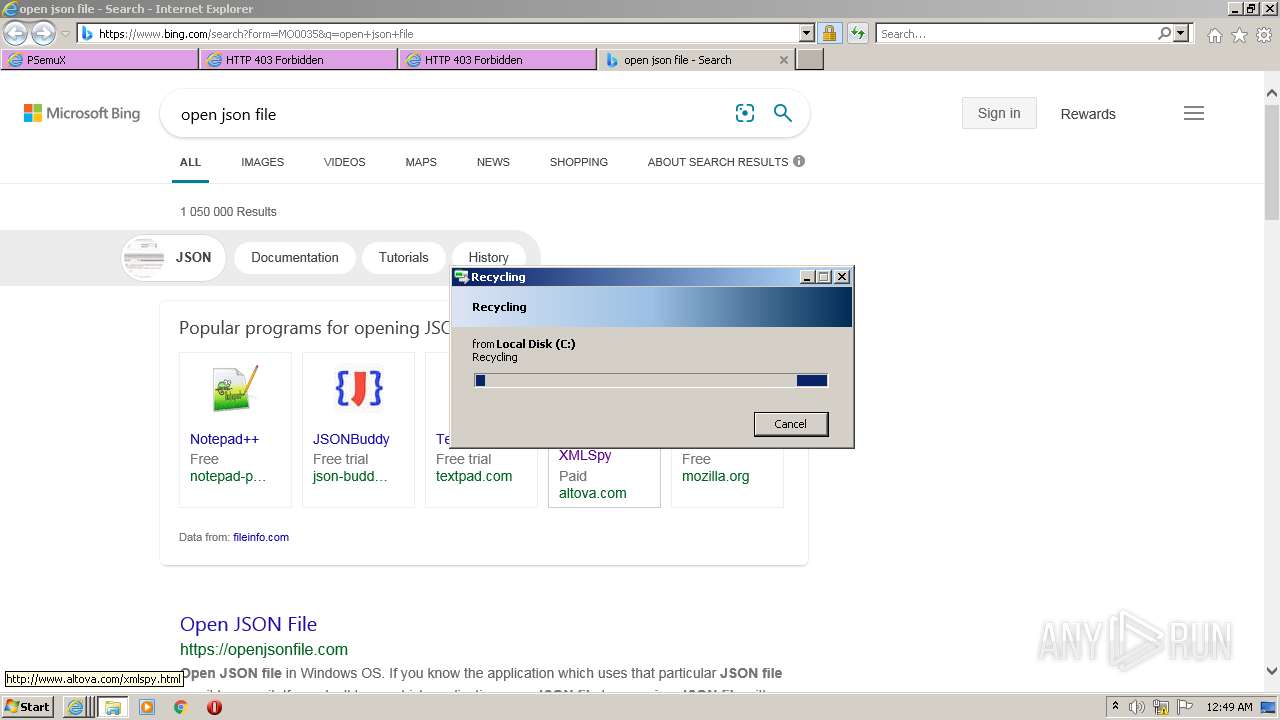Click the JSONBuddy program icon

coord(358,388)
